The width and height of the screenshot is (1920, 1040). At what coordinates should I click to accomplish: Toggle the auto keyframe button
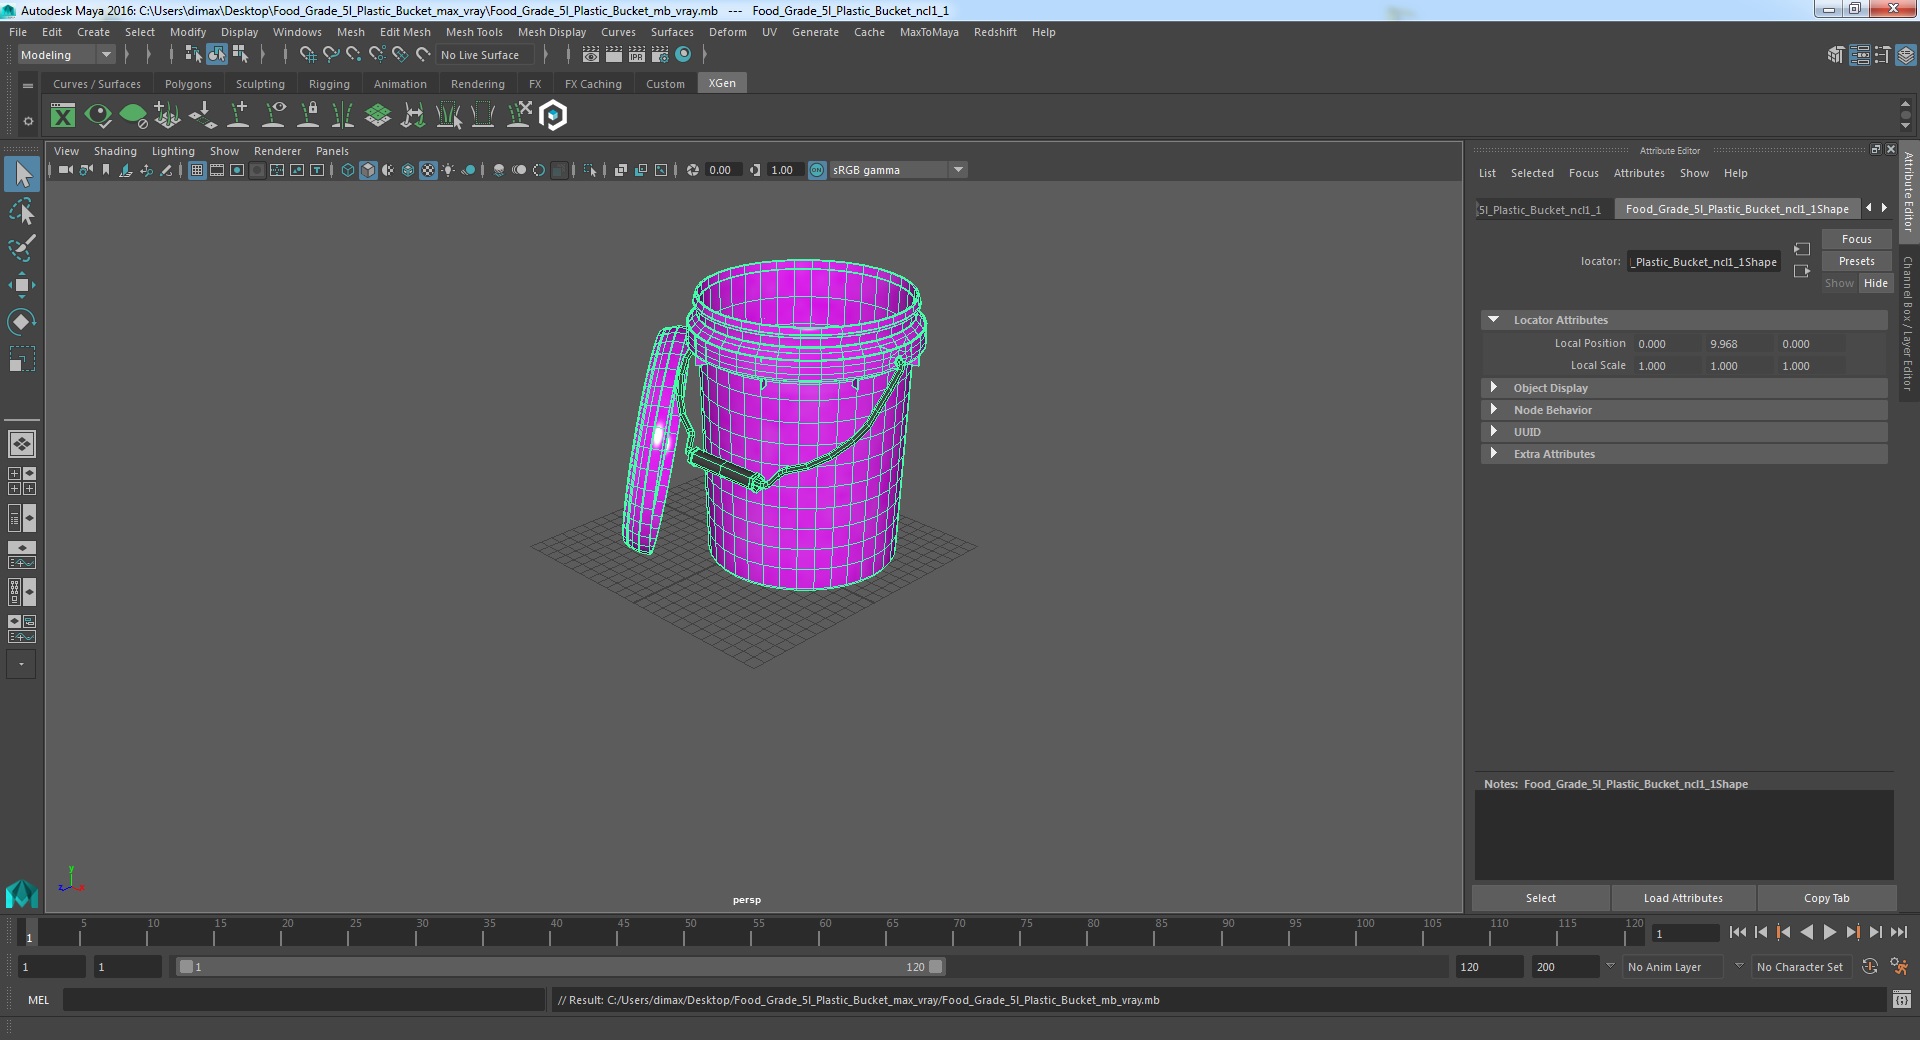point(1870,967)
